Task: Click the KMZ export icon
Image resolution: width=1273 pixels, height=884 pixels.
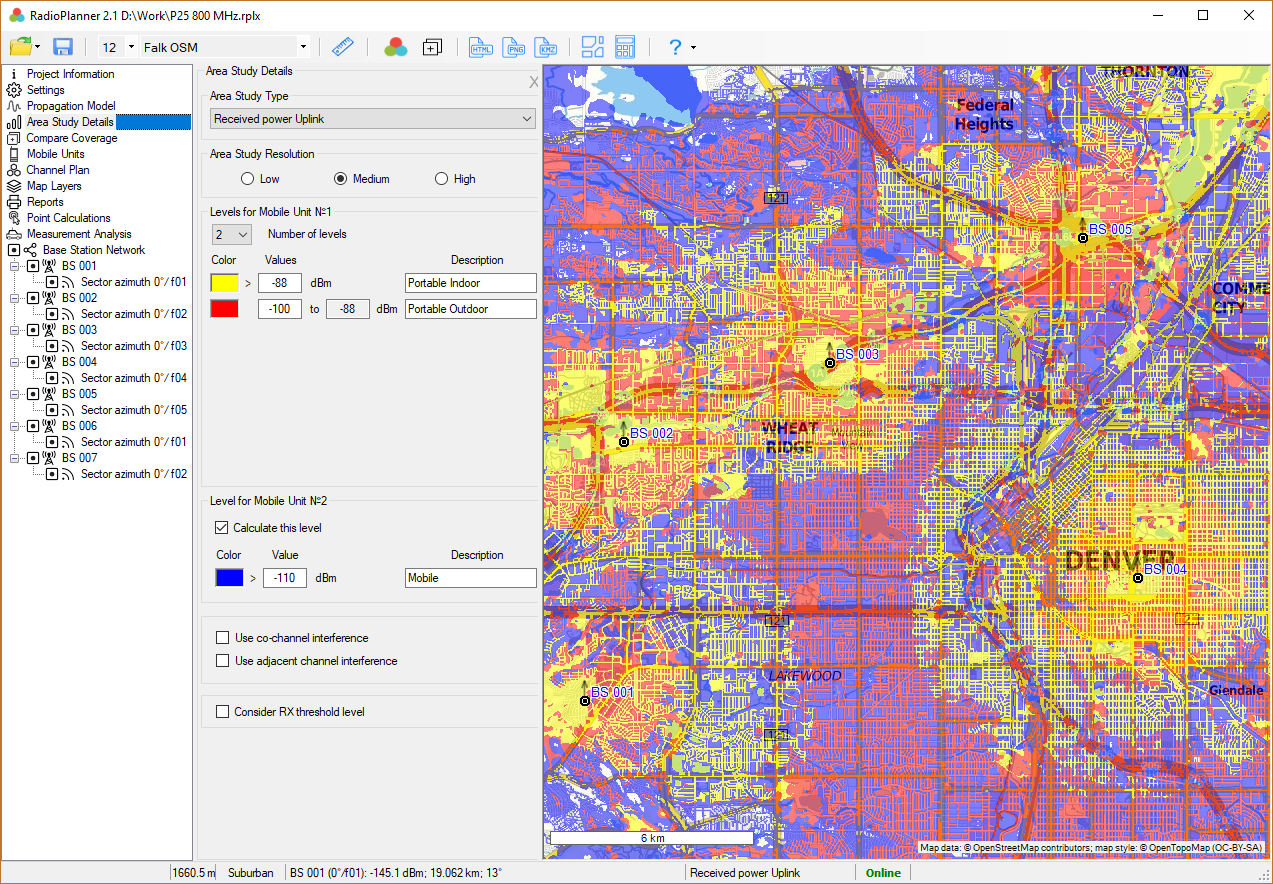Action: tap(547, 47)
